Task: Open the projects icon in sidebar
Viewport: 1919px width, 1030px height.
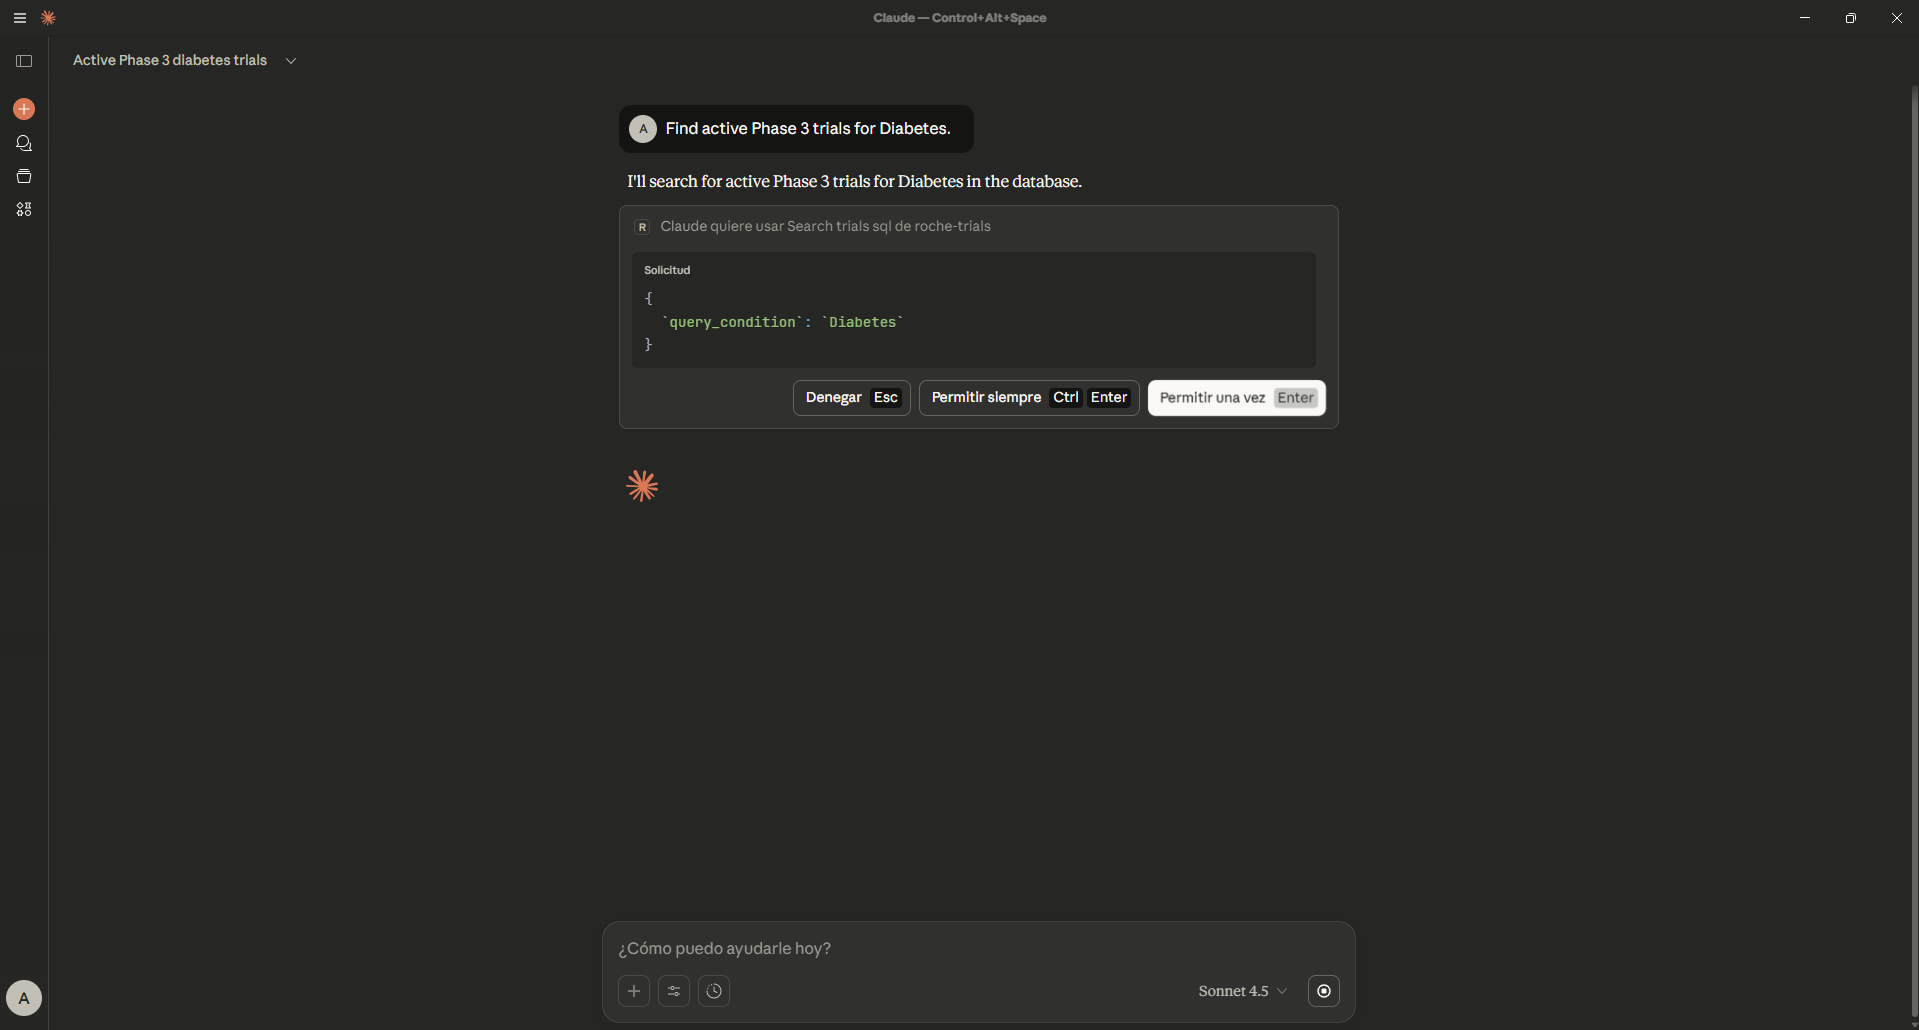Action: [x=24, y=176]
